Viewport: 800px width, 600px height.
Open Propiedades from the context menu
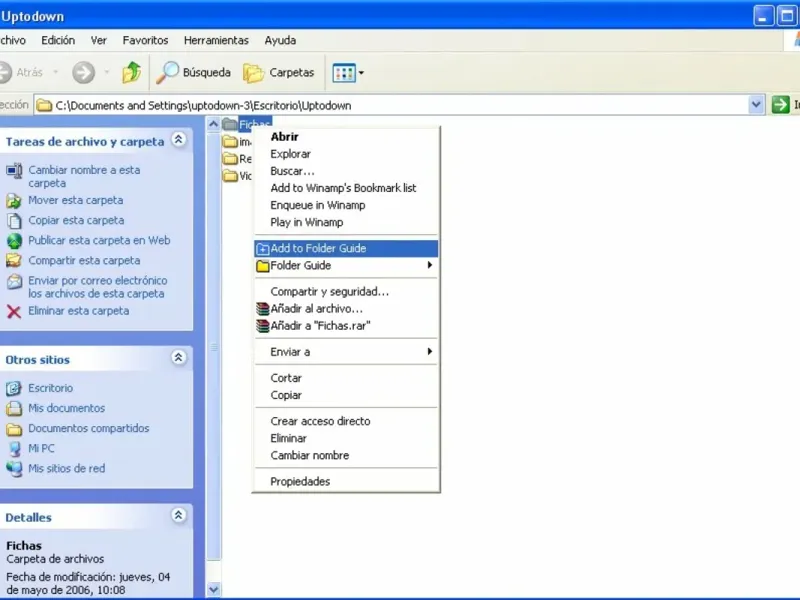[346, 482]
